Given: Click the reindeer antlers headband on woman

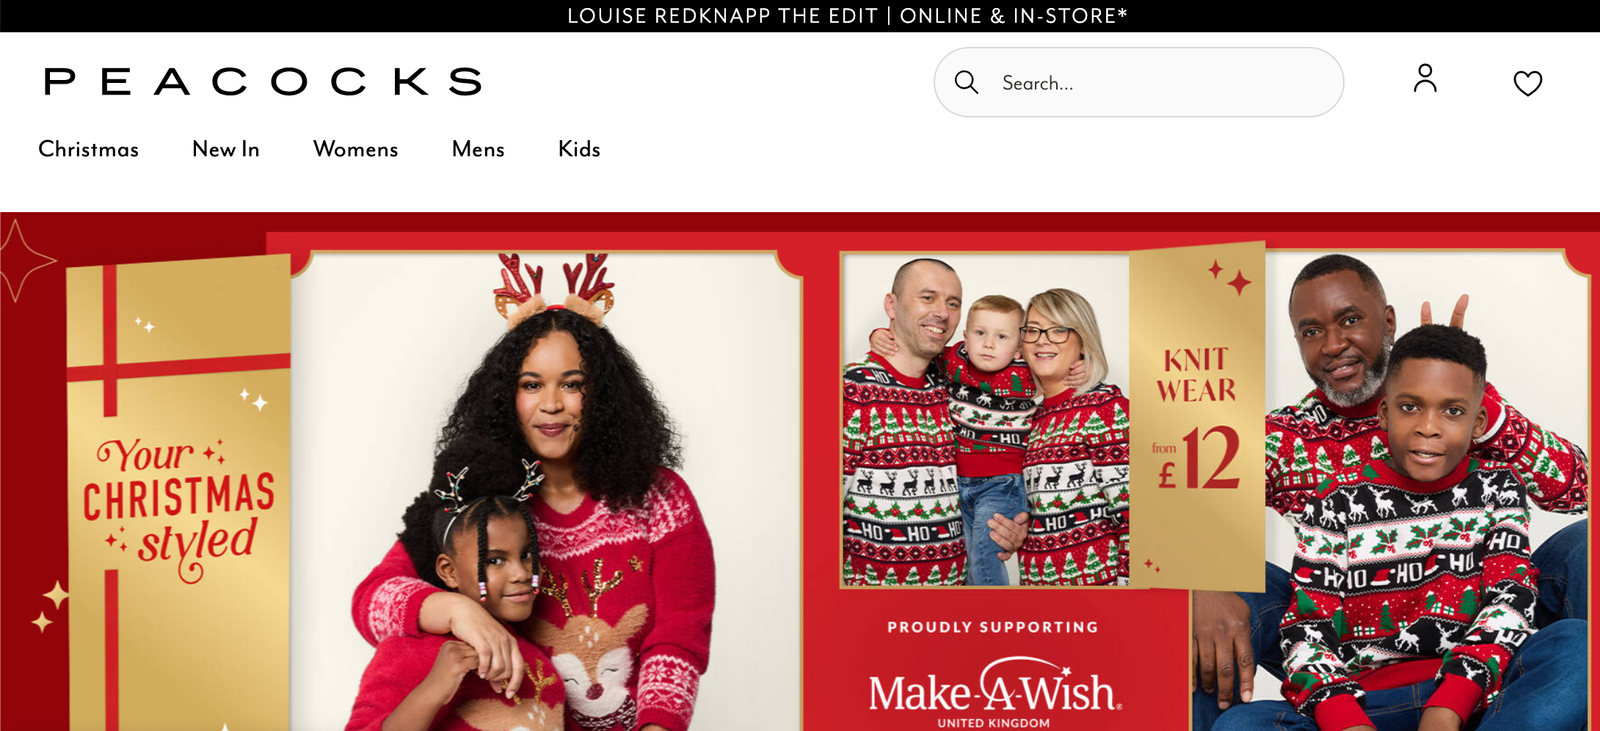Looking at the screenshot, I should pos(555,287).
